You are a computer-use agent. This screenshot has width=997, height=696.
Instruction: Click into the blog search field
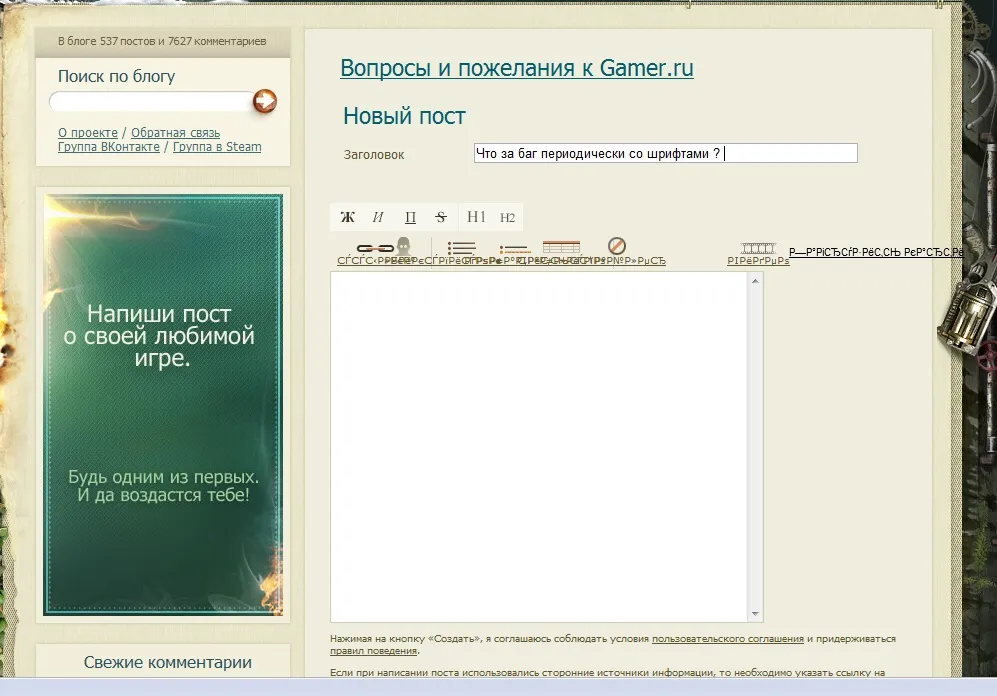tap(150, 102)
